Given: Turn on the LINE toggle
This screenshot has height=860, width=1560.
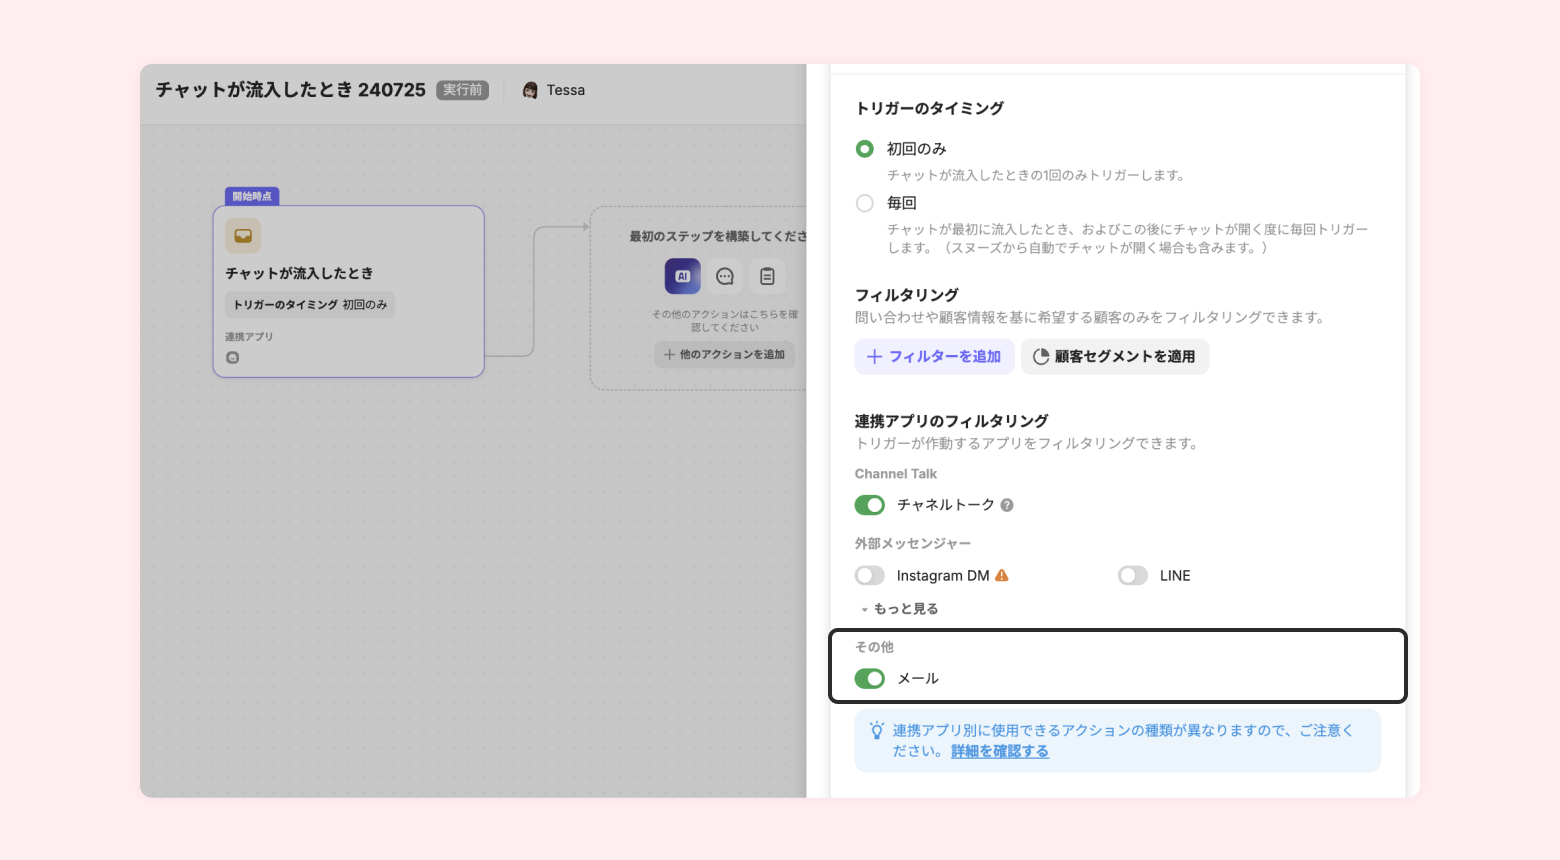Looking at the screenshot, I should 1133,576.
